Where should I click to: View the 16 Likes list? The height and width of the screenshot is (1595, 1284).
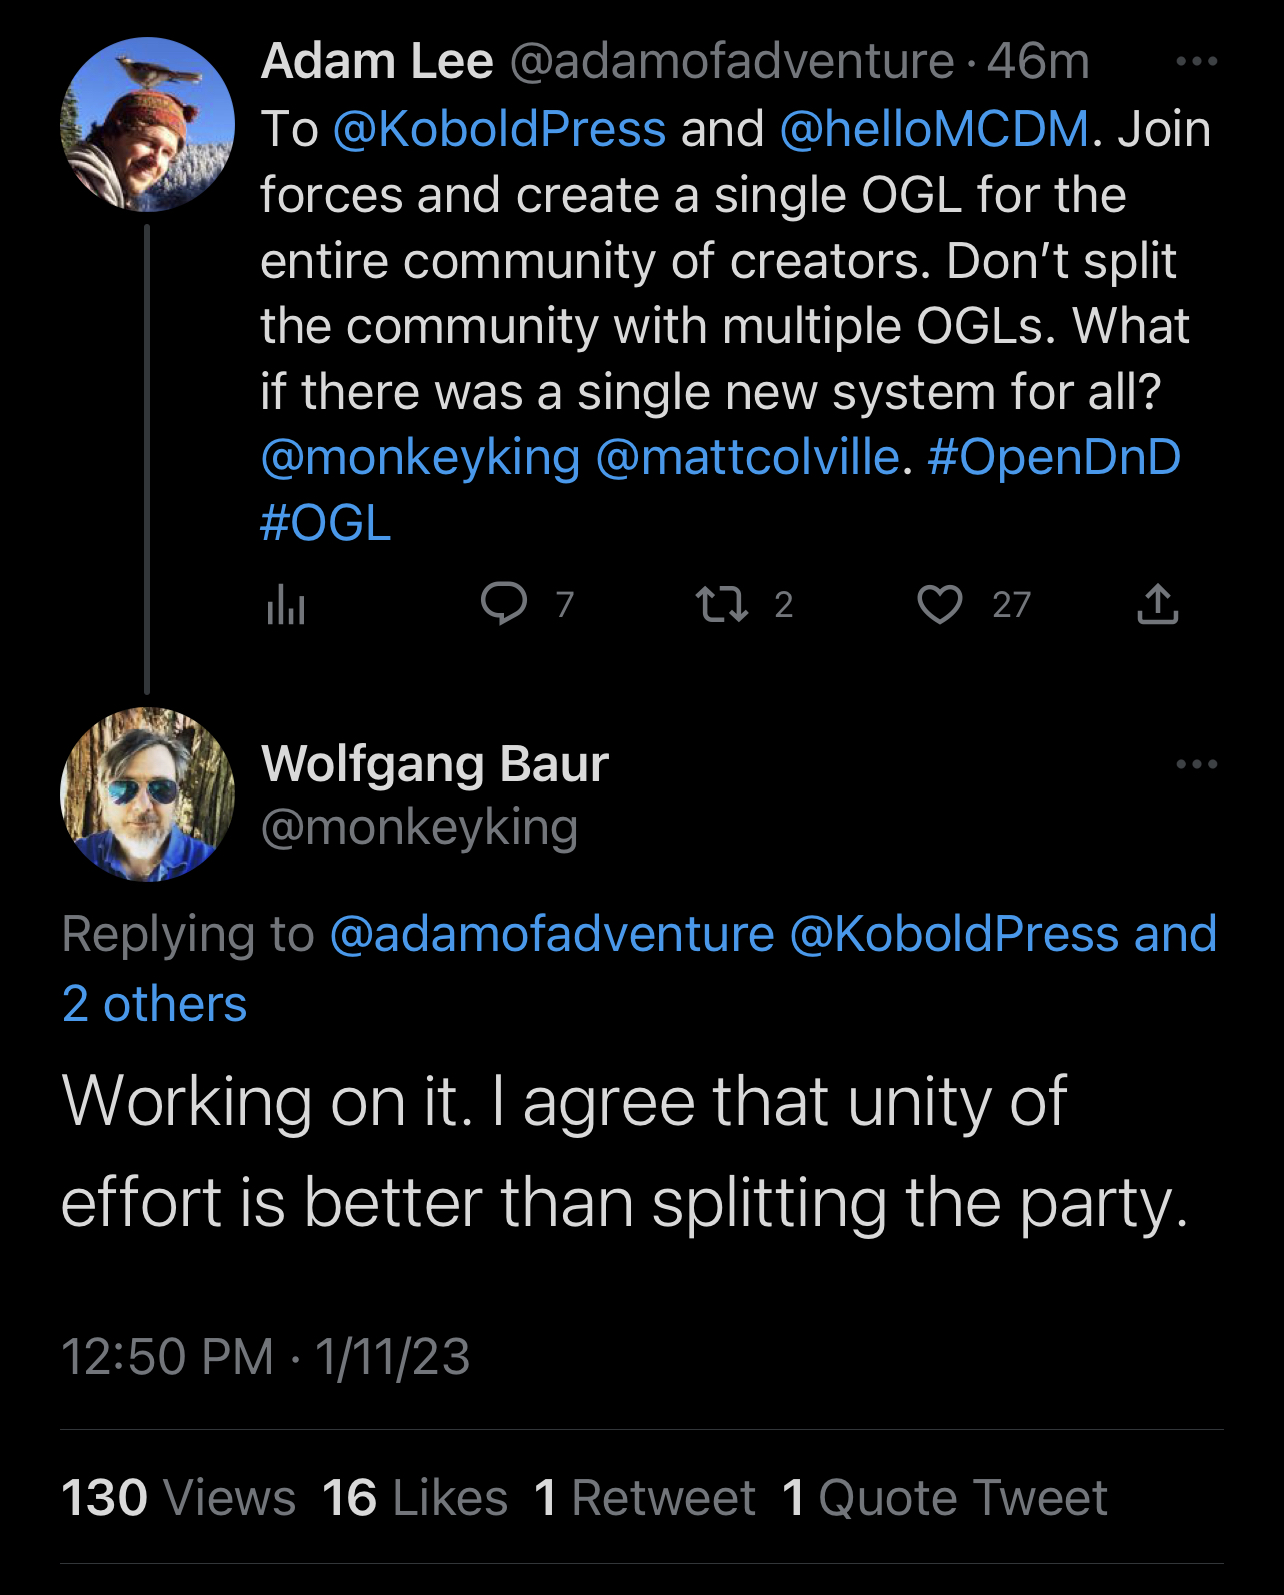pos(415,1498)
